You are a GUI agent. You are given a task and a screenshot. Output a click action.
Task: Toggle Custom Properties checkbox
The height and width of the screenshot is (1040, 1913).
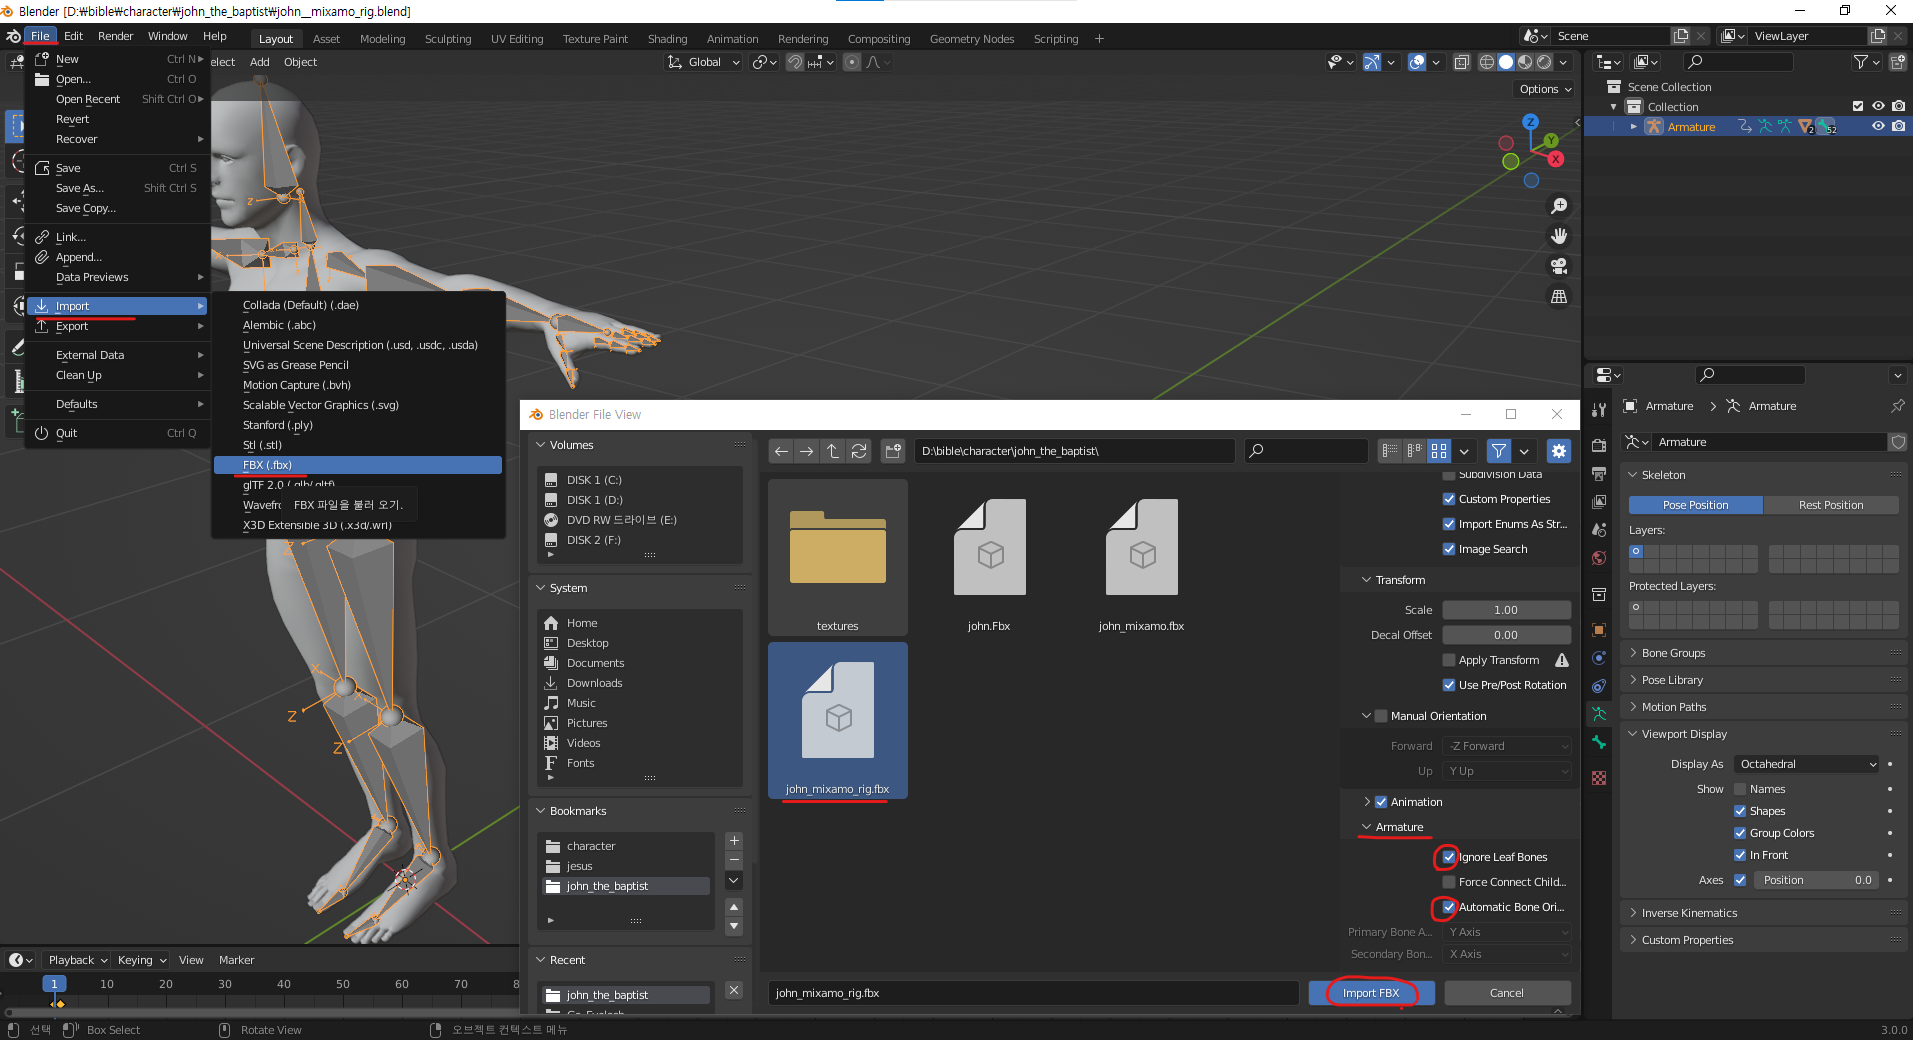pyautogui.click(x=1449, y=499)
